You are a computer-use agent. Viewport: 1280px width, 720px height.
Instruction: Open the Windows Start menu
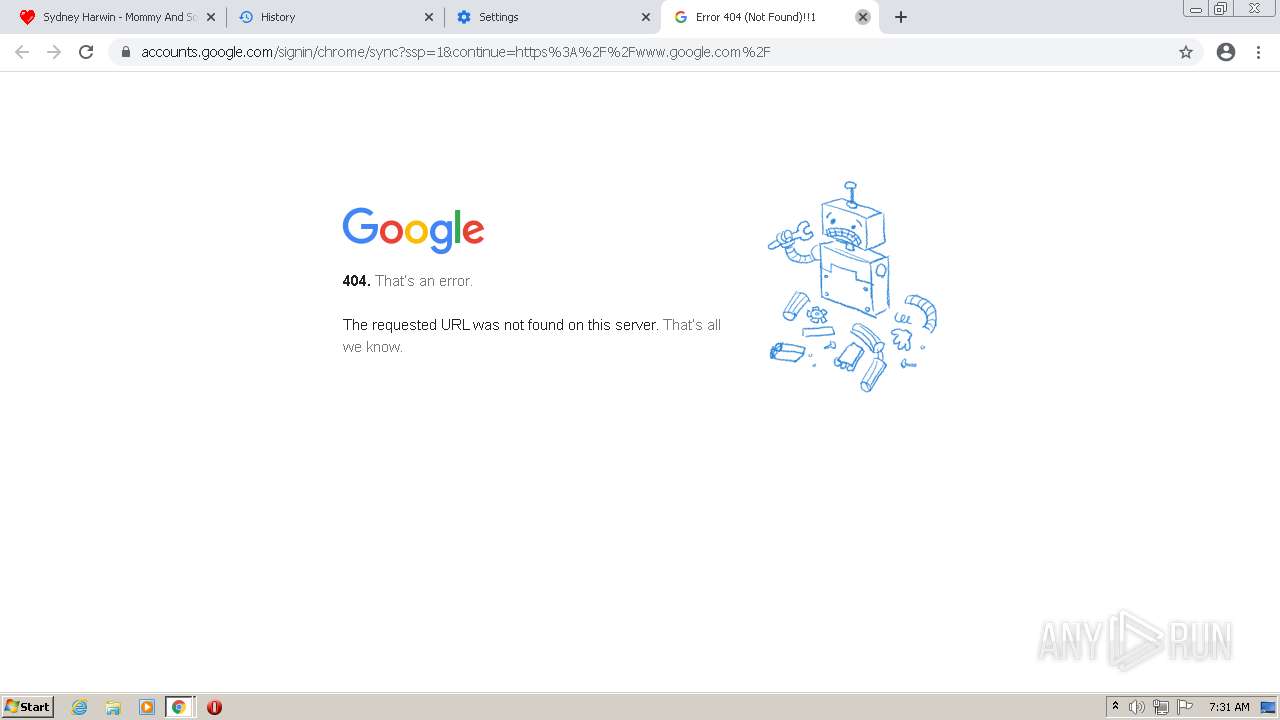pos(28,707)
